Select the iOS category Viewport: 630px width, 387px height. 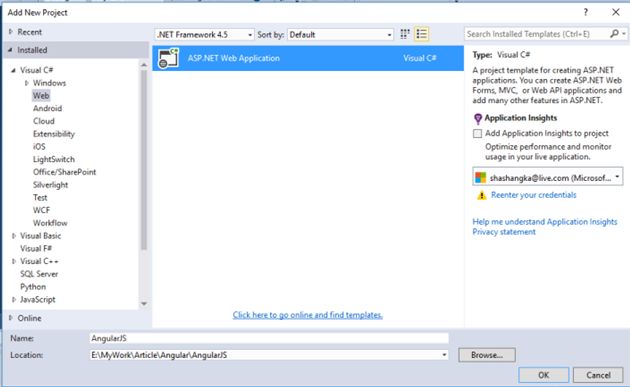[x=39, y=146]
